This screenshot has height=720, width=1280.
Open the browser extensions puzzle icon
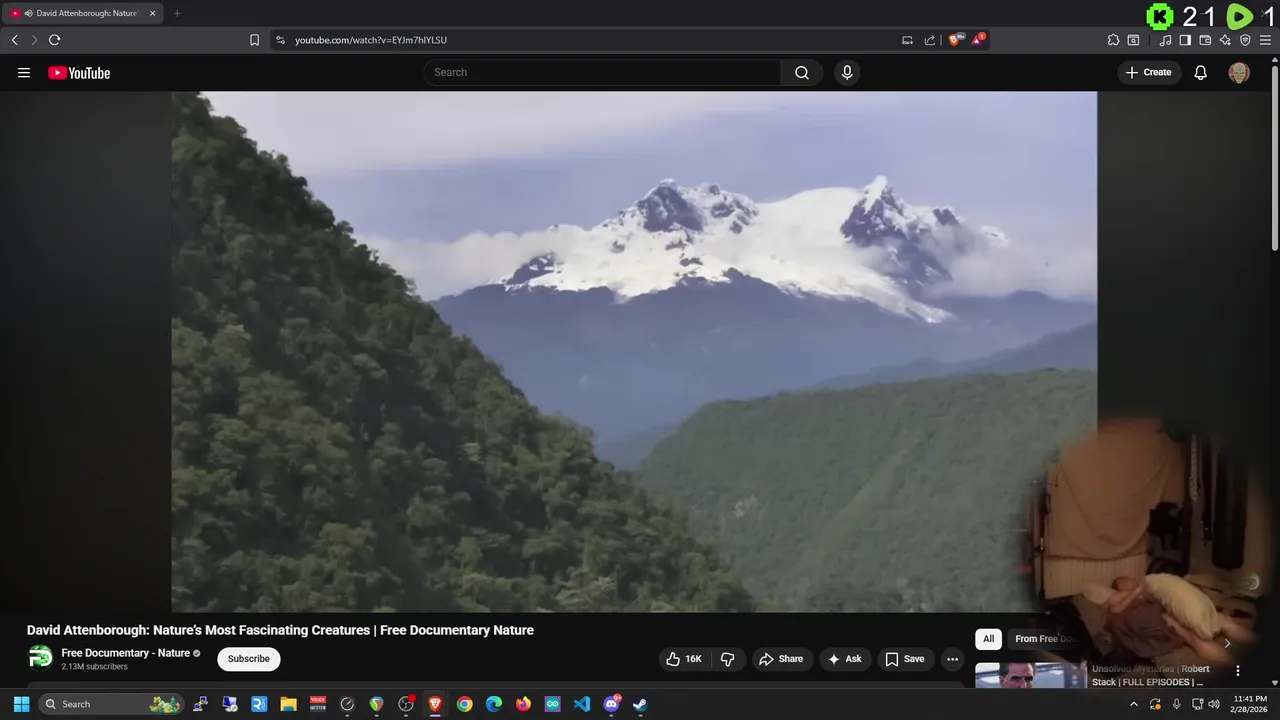[1113, 40]
